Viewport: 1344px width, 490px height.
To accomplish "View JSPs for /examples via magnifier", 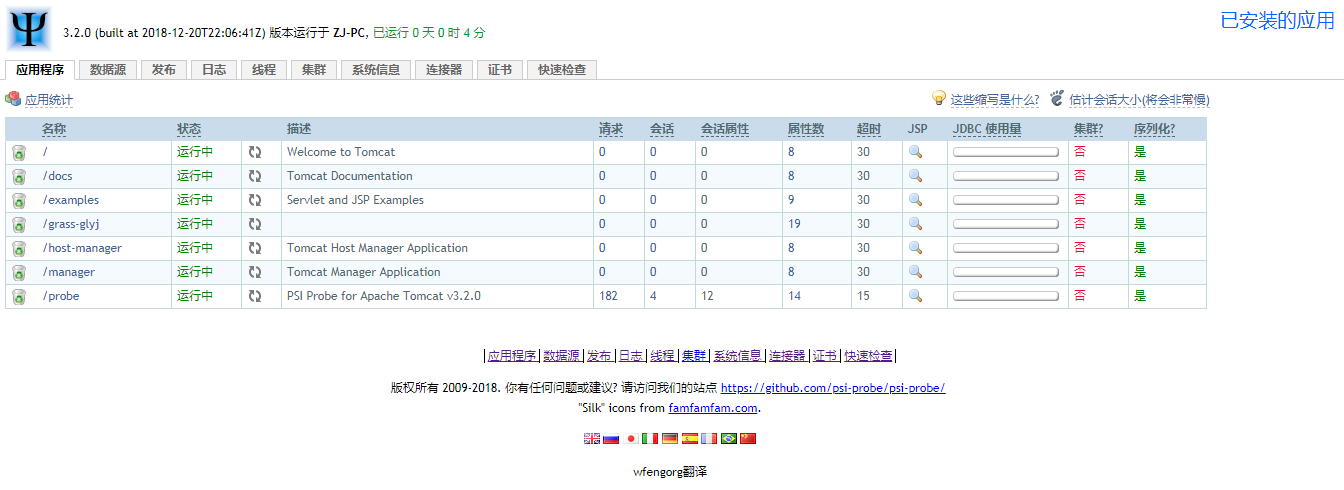I will pyautogui.click(x=915, y=200).
